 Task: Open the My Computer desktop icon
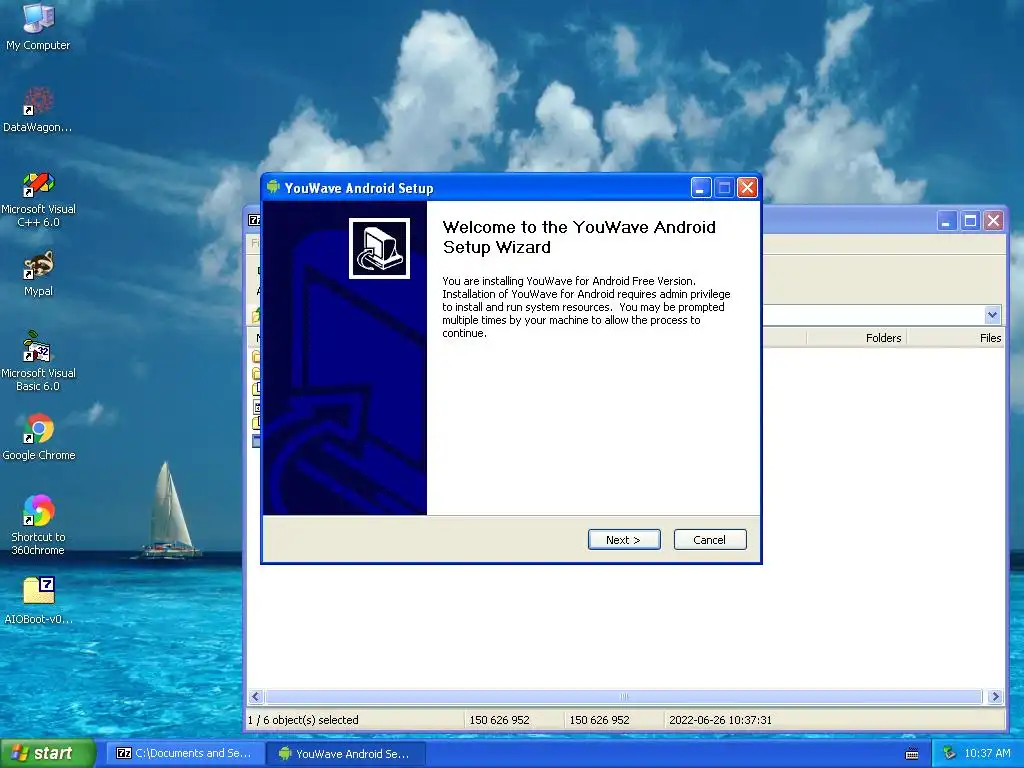38,26
